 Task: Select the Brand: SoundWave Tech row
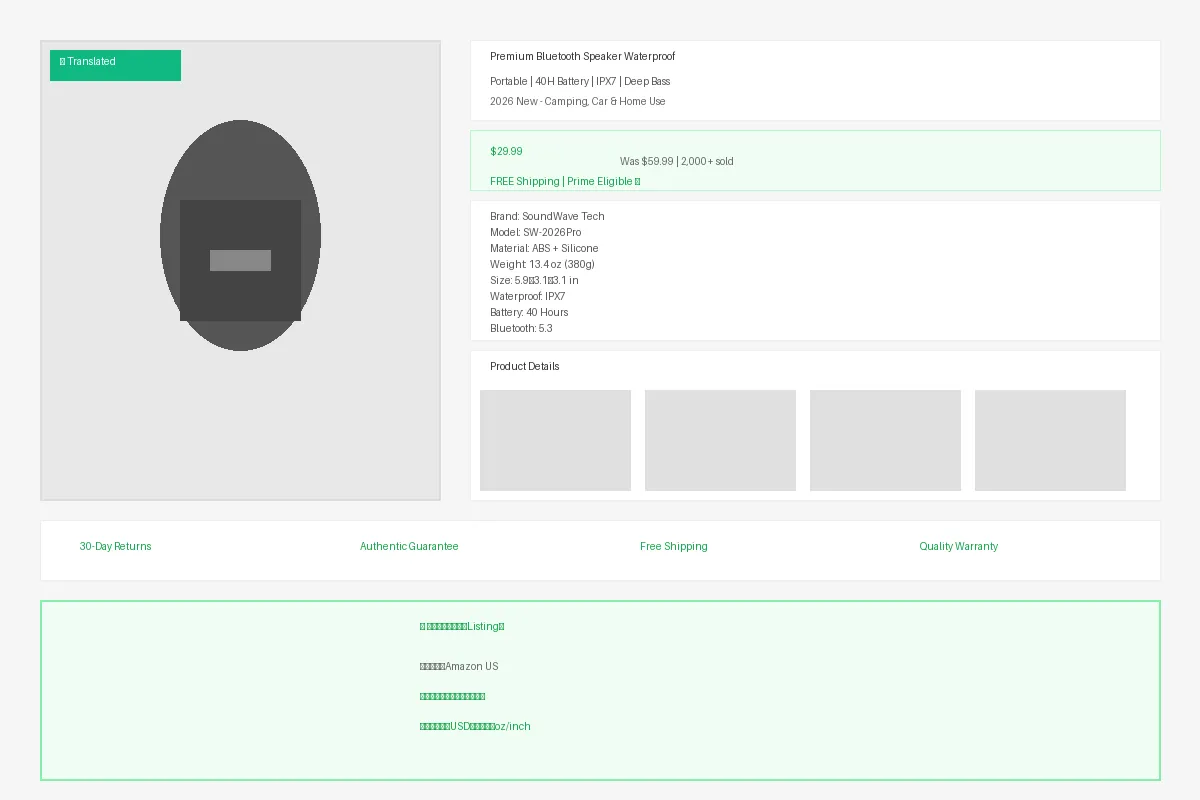click(x=547, y=216)
